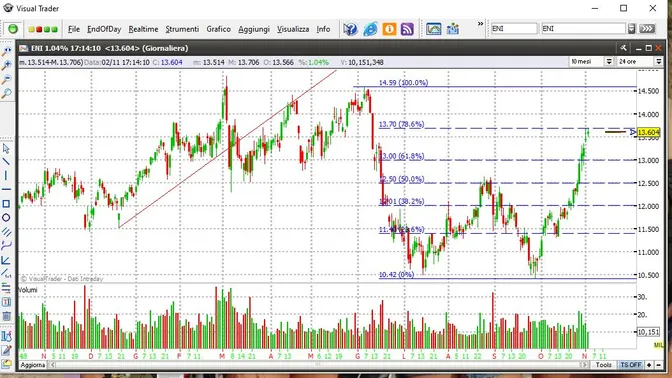Open the Grafico menu
This screenshot has height=378, width=672.
[219, 29]
